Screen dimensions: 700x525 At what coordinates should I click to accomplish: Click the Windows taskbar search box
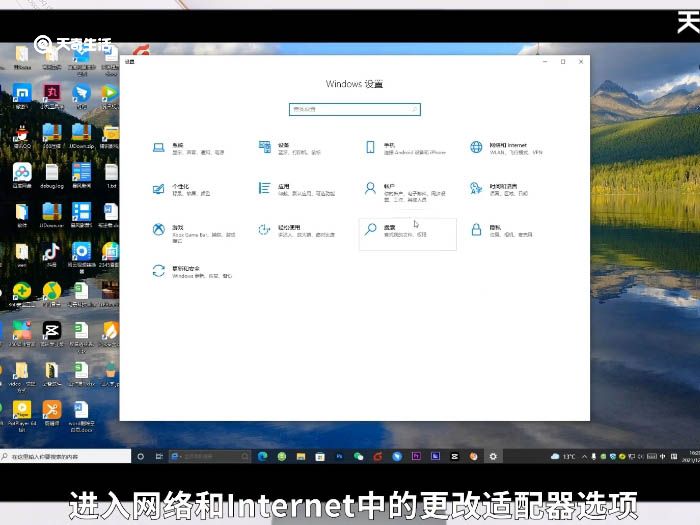[x=66, y=456]
